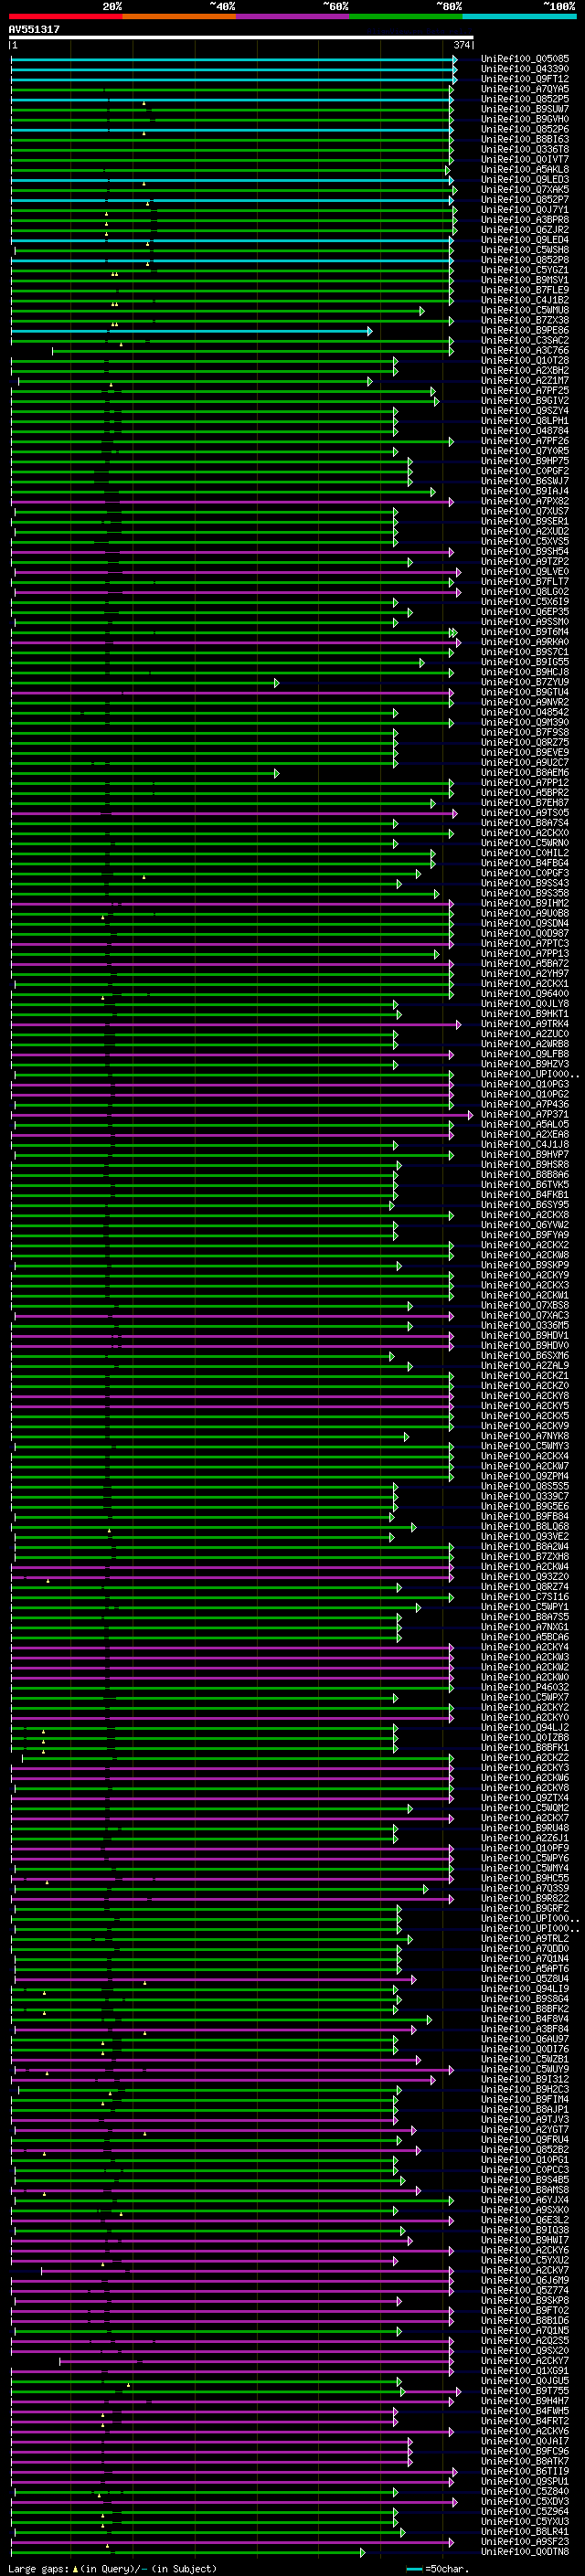Viewport: 585px width, 2576px height.
Task: Click the cyan =50char. scale bar
Action: tap(415, 2568)
